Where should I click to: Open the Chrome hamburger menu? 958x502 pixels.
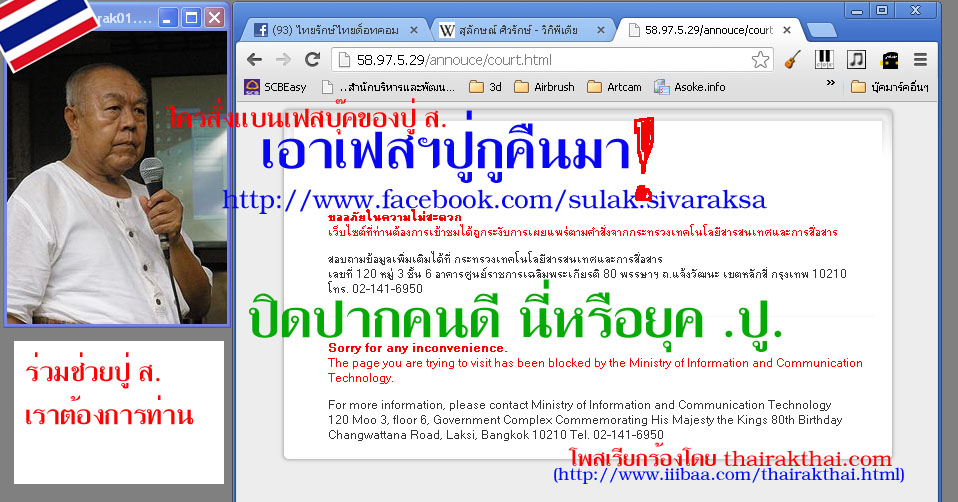(x=921, y=59)
